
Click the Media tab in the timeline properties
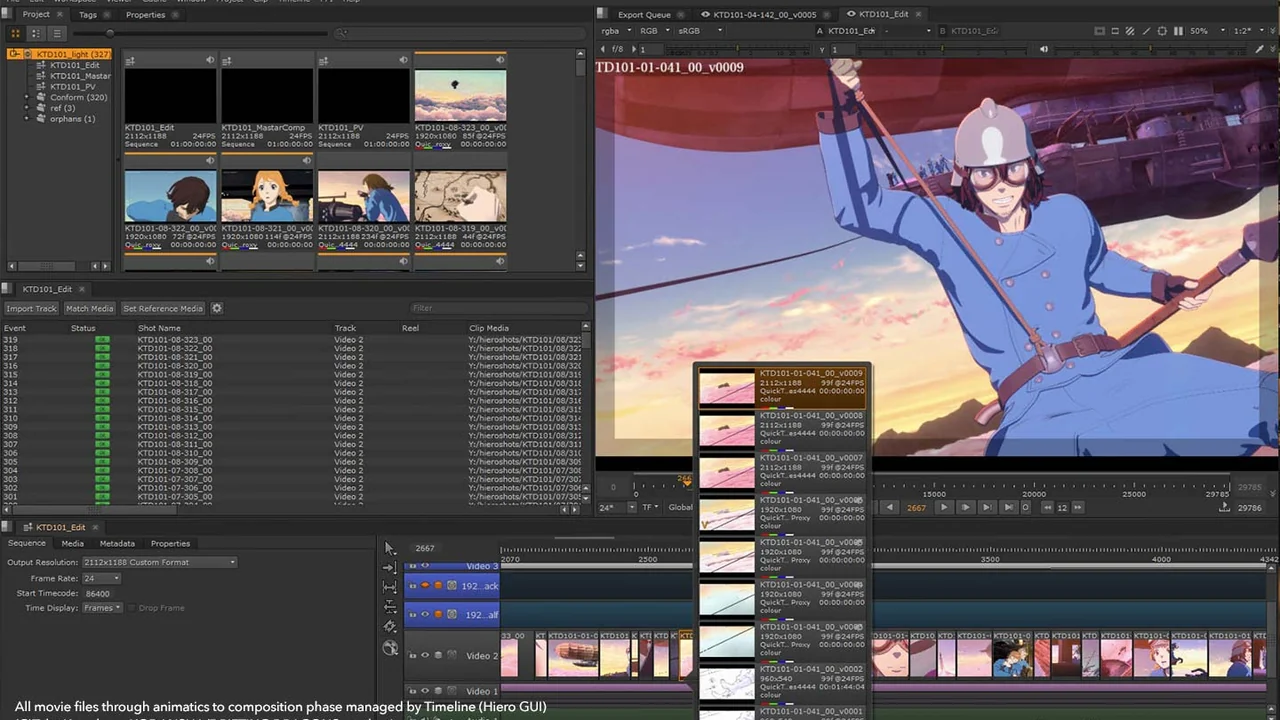(x=72, y=543)
